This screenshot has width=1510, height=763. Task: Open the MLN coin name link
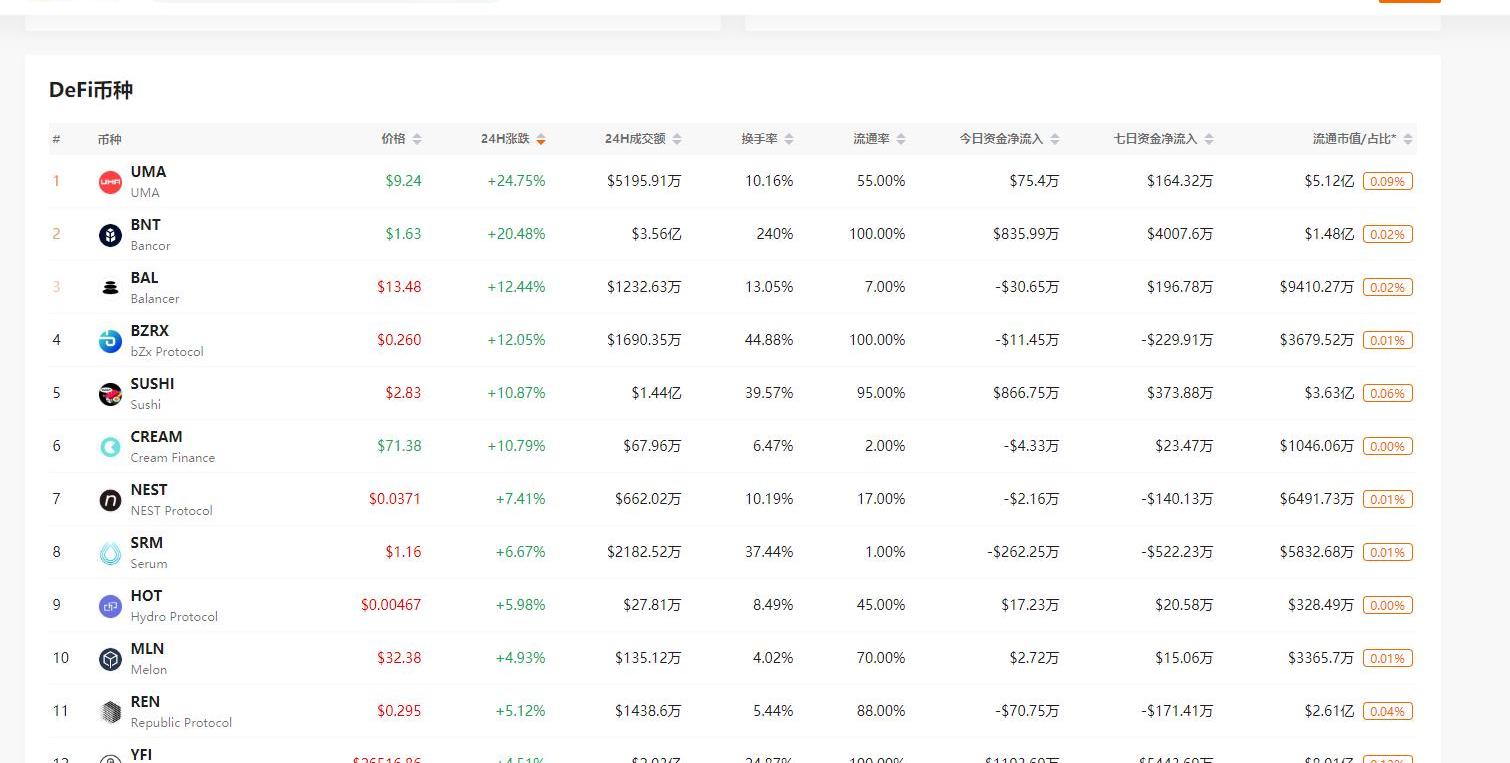[147, 649]
